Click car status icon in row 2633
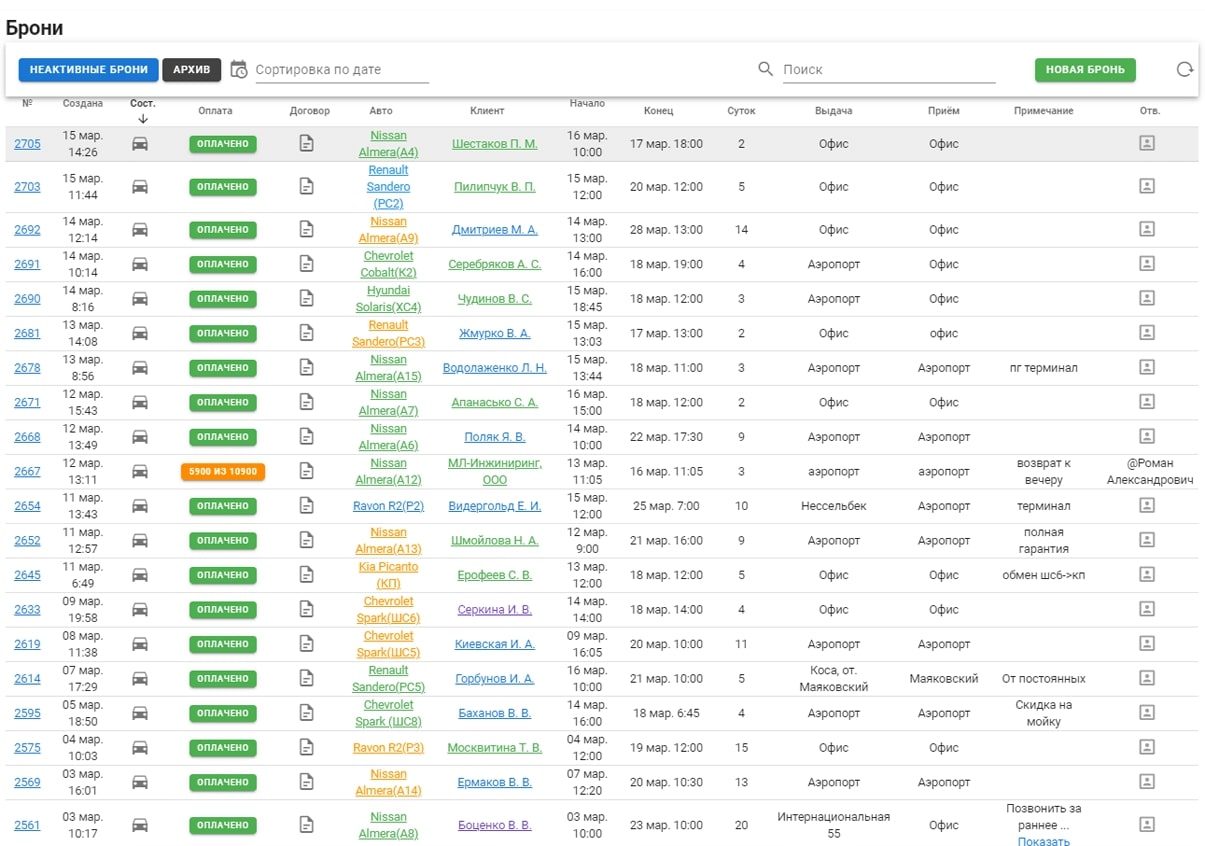Viewport: 1205px width, 846px height. [140, 609]
